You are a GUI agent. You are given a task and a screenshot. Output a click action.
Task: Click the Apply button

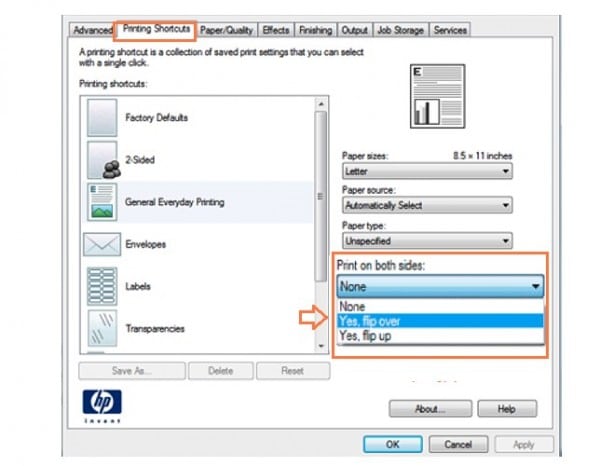pos(523,444)
